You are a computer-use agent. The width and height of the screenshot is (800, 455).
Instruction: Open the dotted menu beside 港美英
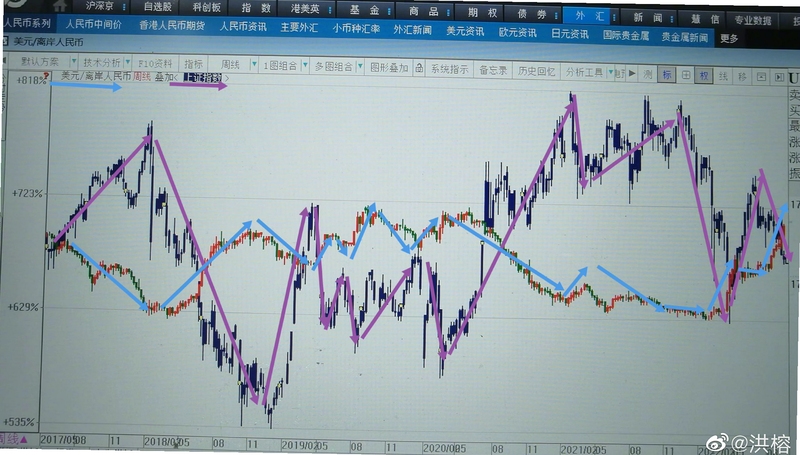click(x=331, y=10)
